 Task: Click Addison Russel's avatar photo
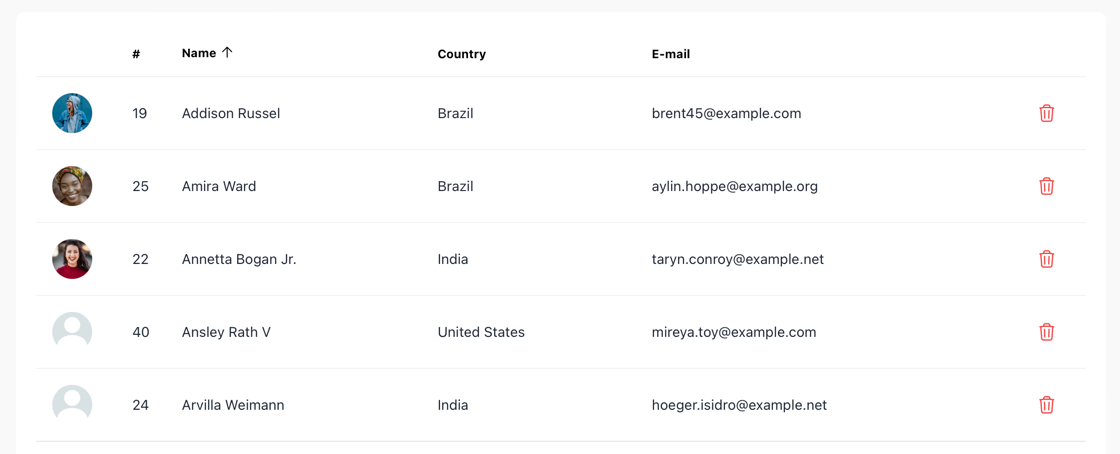tap(72, 113)
